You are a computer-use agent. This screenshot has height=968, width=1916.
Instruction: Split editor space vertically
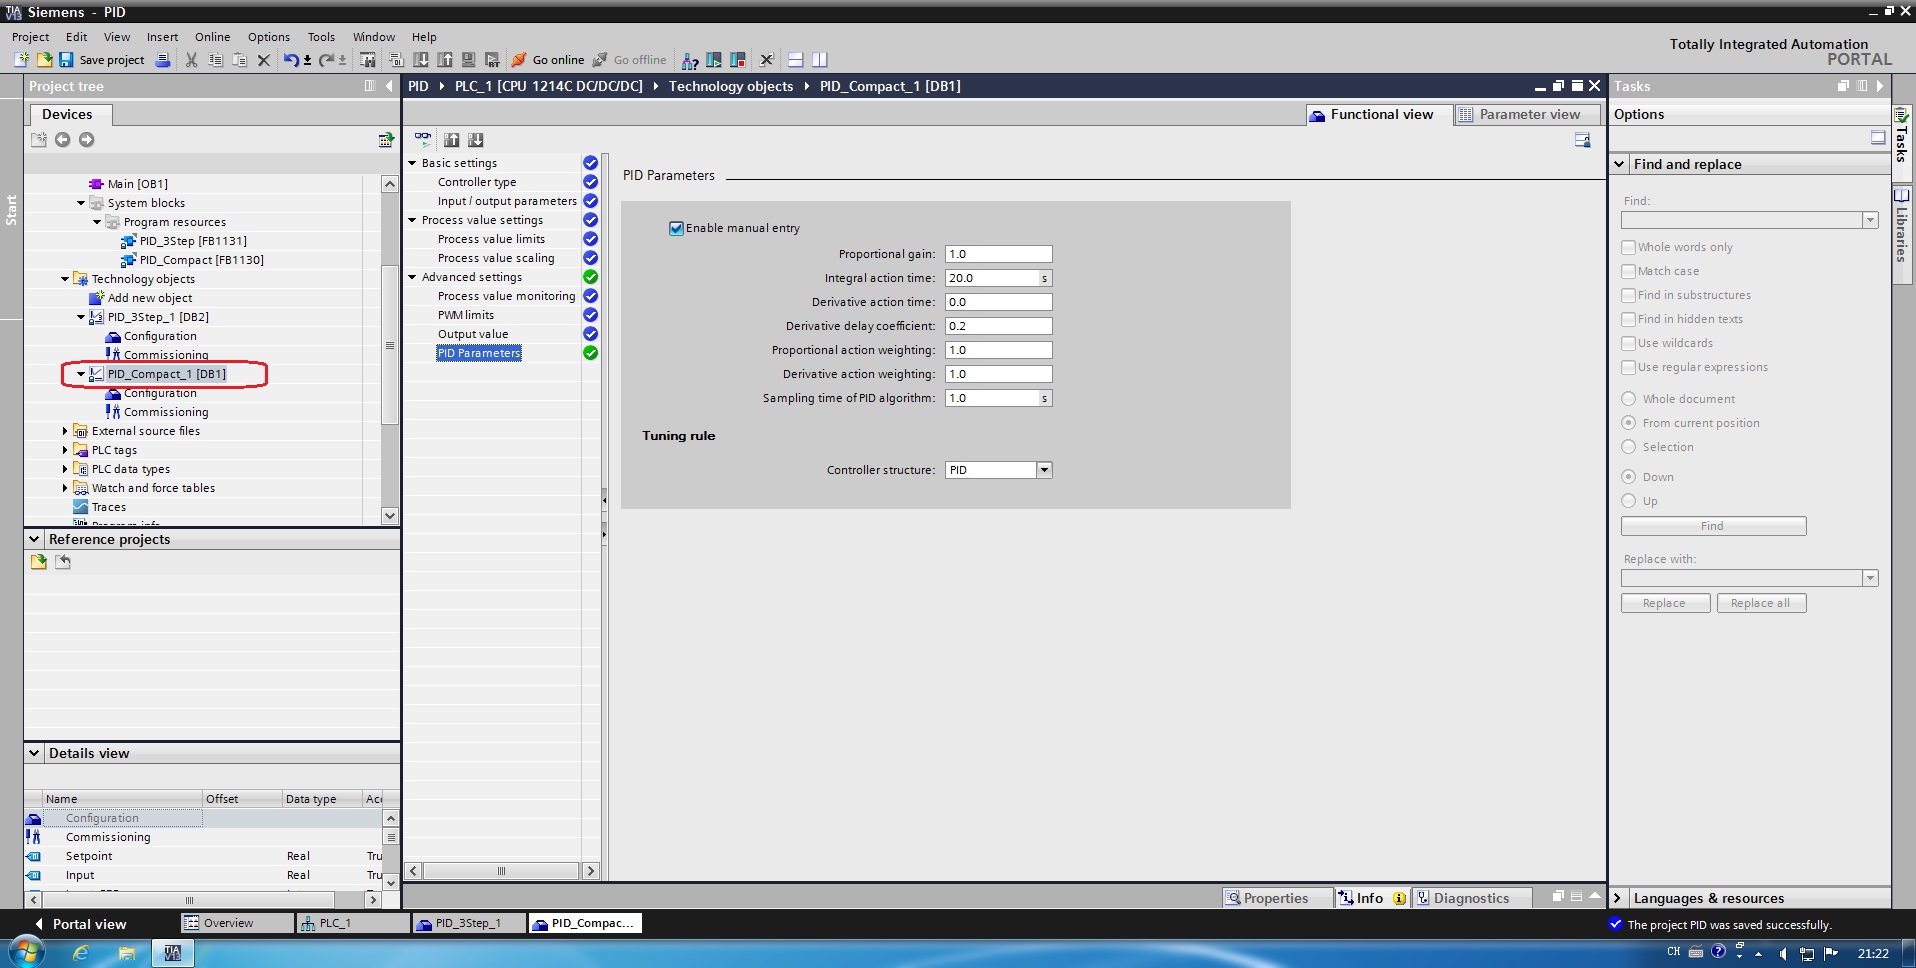(x=820, y=60)
